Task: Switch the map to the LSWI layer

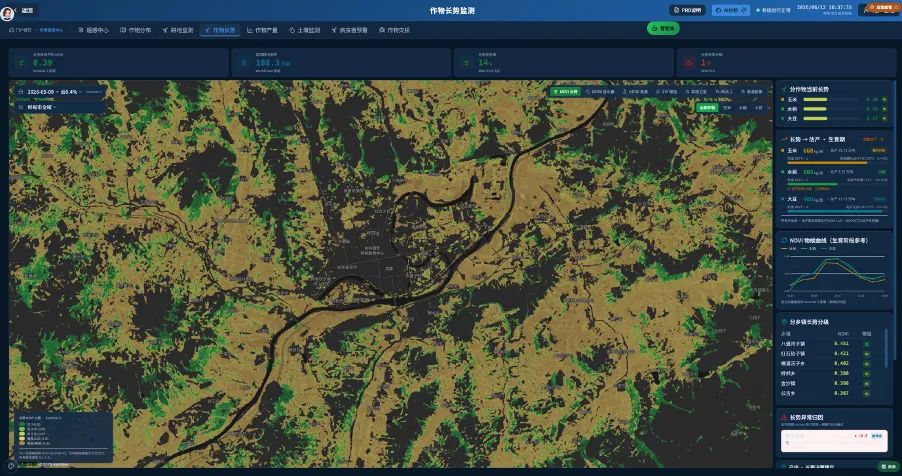Action: [x=635, y=92]
